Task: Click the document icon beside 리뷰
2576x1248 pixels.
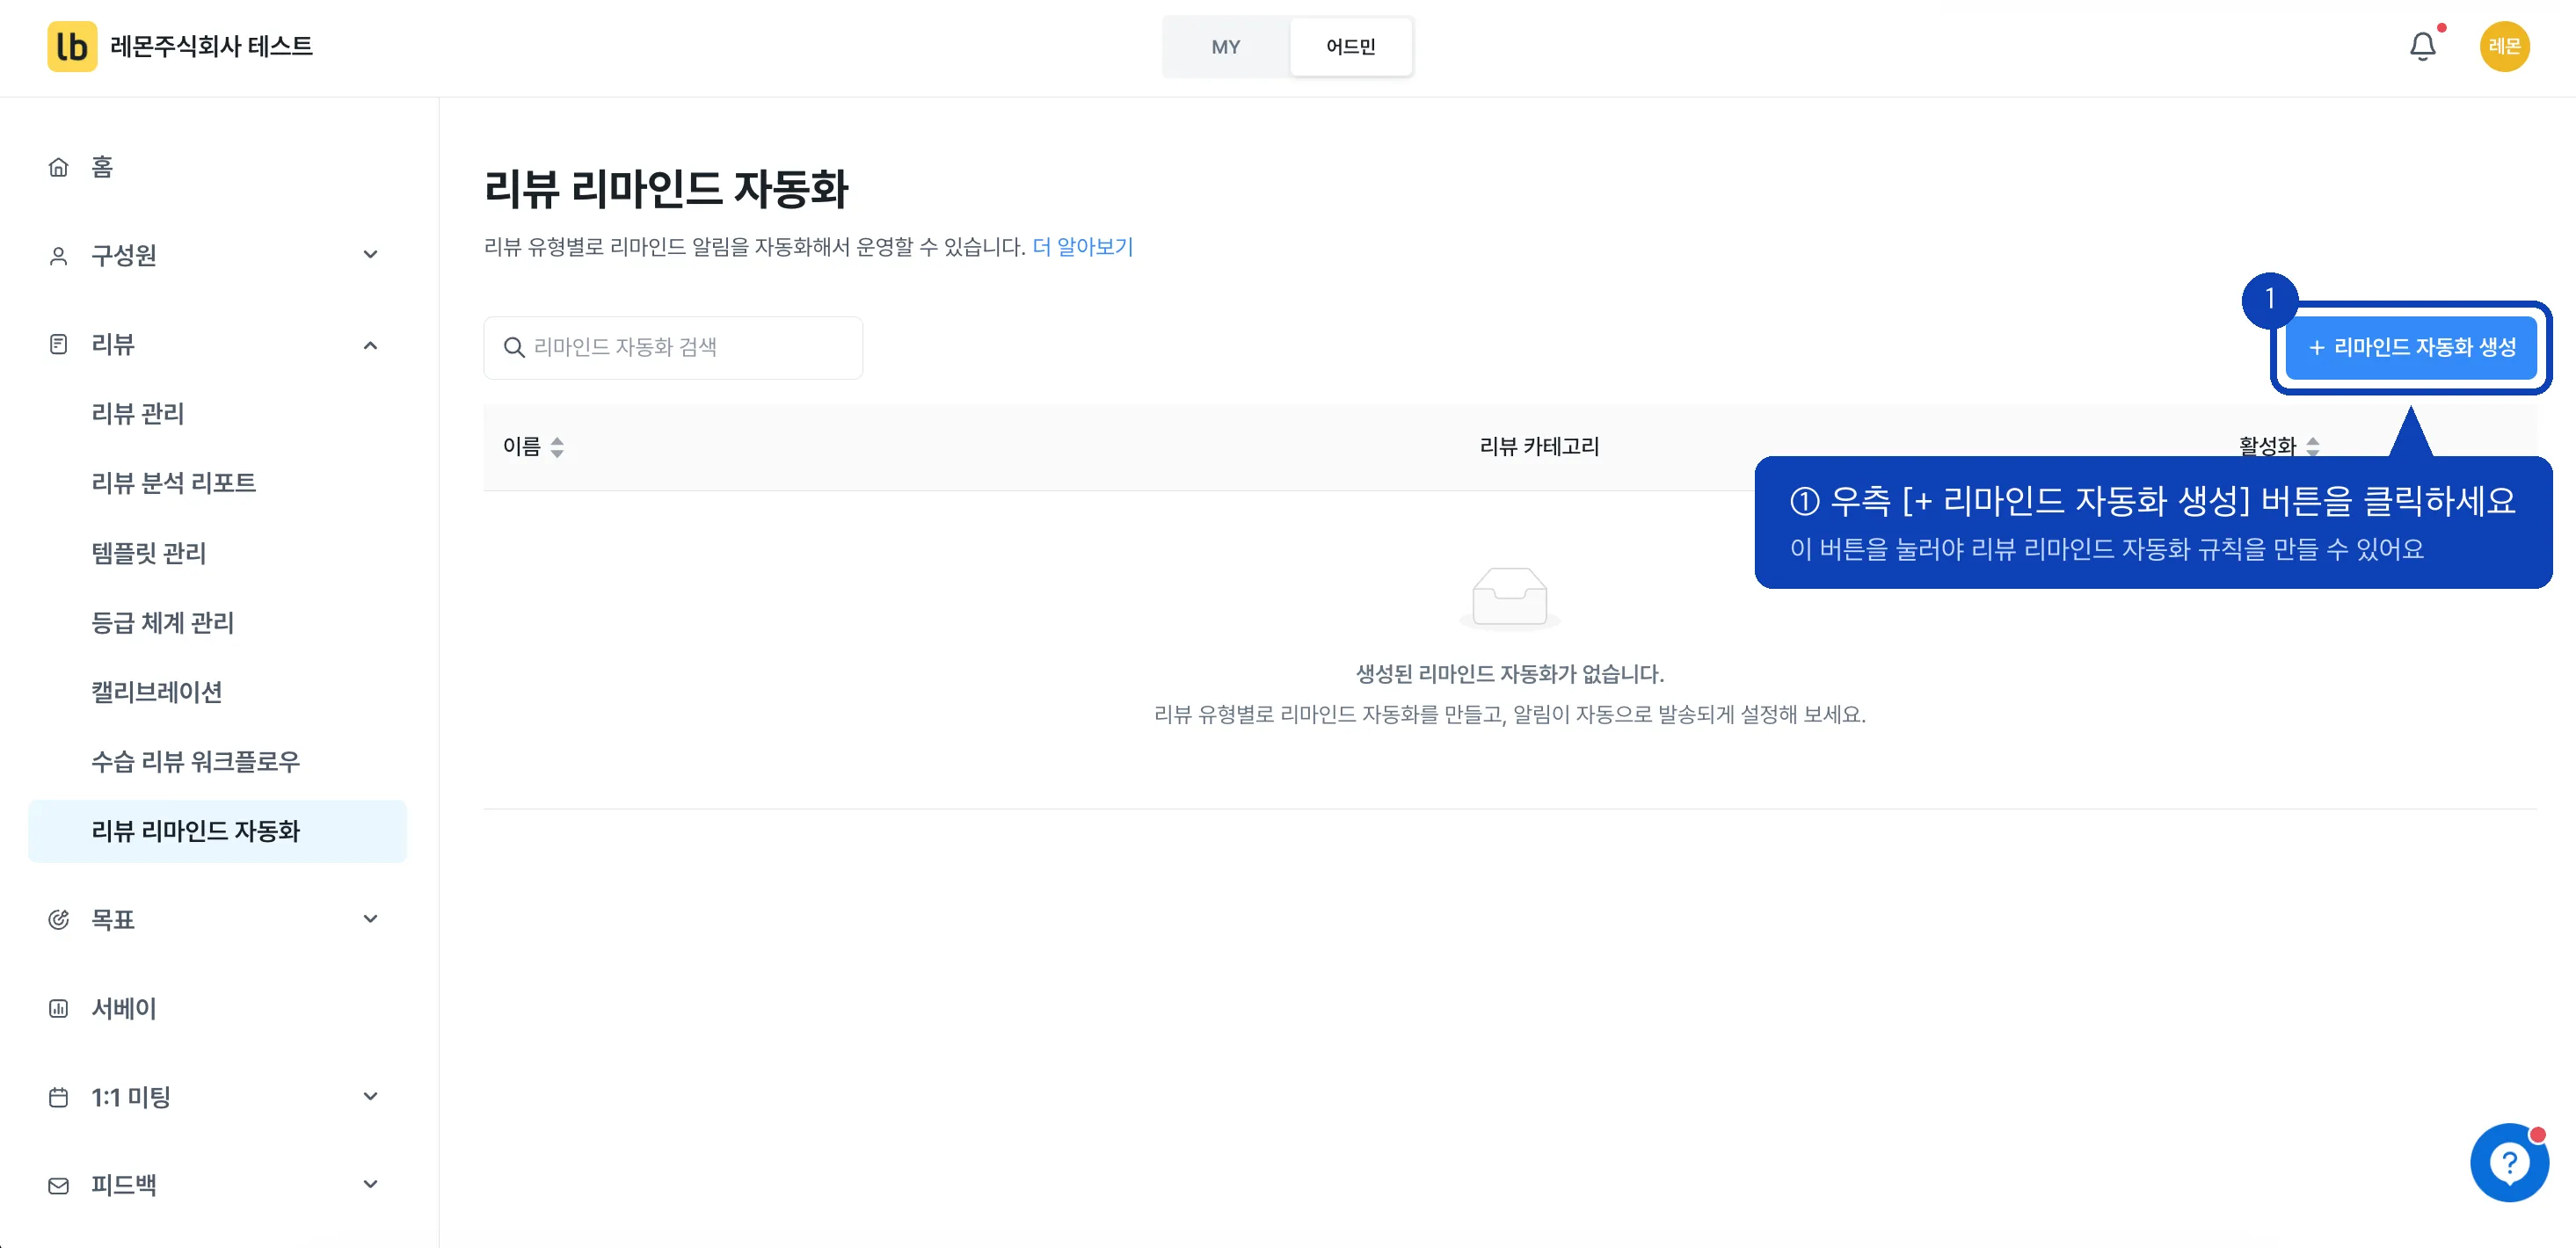Action: 59,345
